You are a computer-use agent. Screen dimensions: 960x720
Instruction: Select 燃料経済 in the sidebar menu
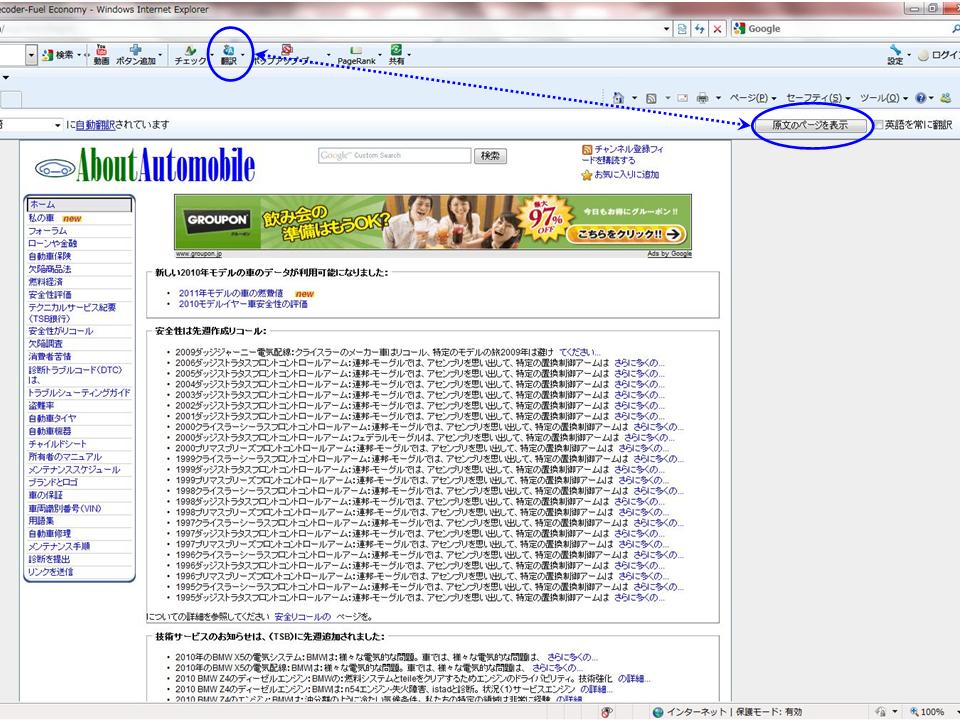tap(45, 282)
